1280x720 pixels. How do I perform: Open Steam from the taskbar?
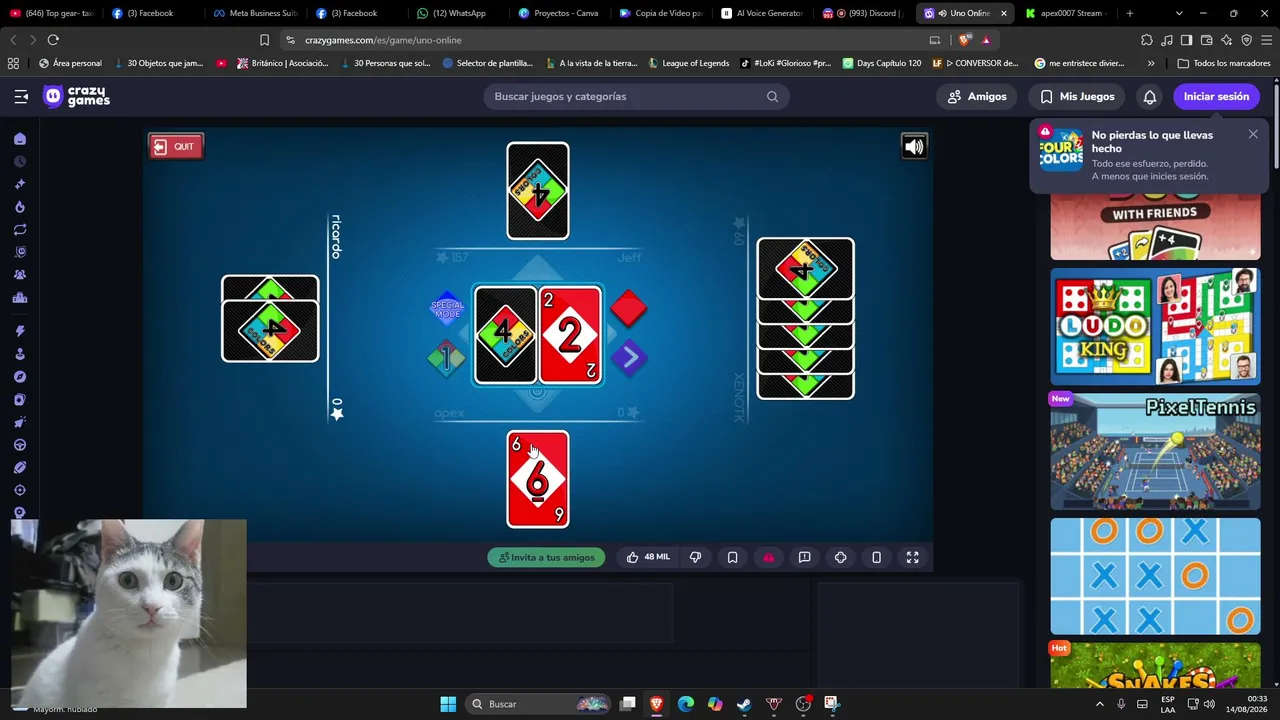click(x=744, y=704)
